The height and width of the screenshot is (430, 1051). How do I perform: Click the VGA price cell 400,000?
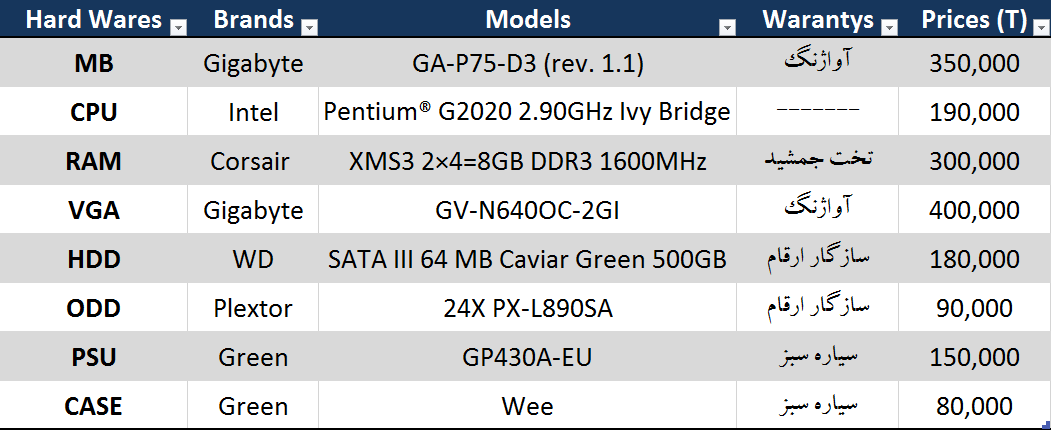[x=974, y=210]
